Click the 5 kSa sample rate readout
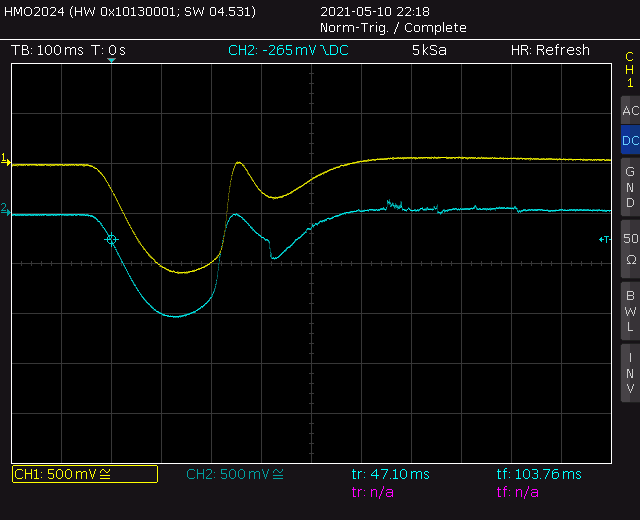The image size is (640, 520). point(429,50)
